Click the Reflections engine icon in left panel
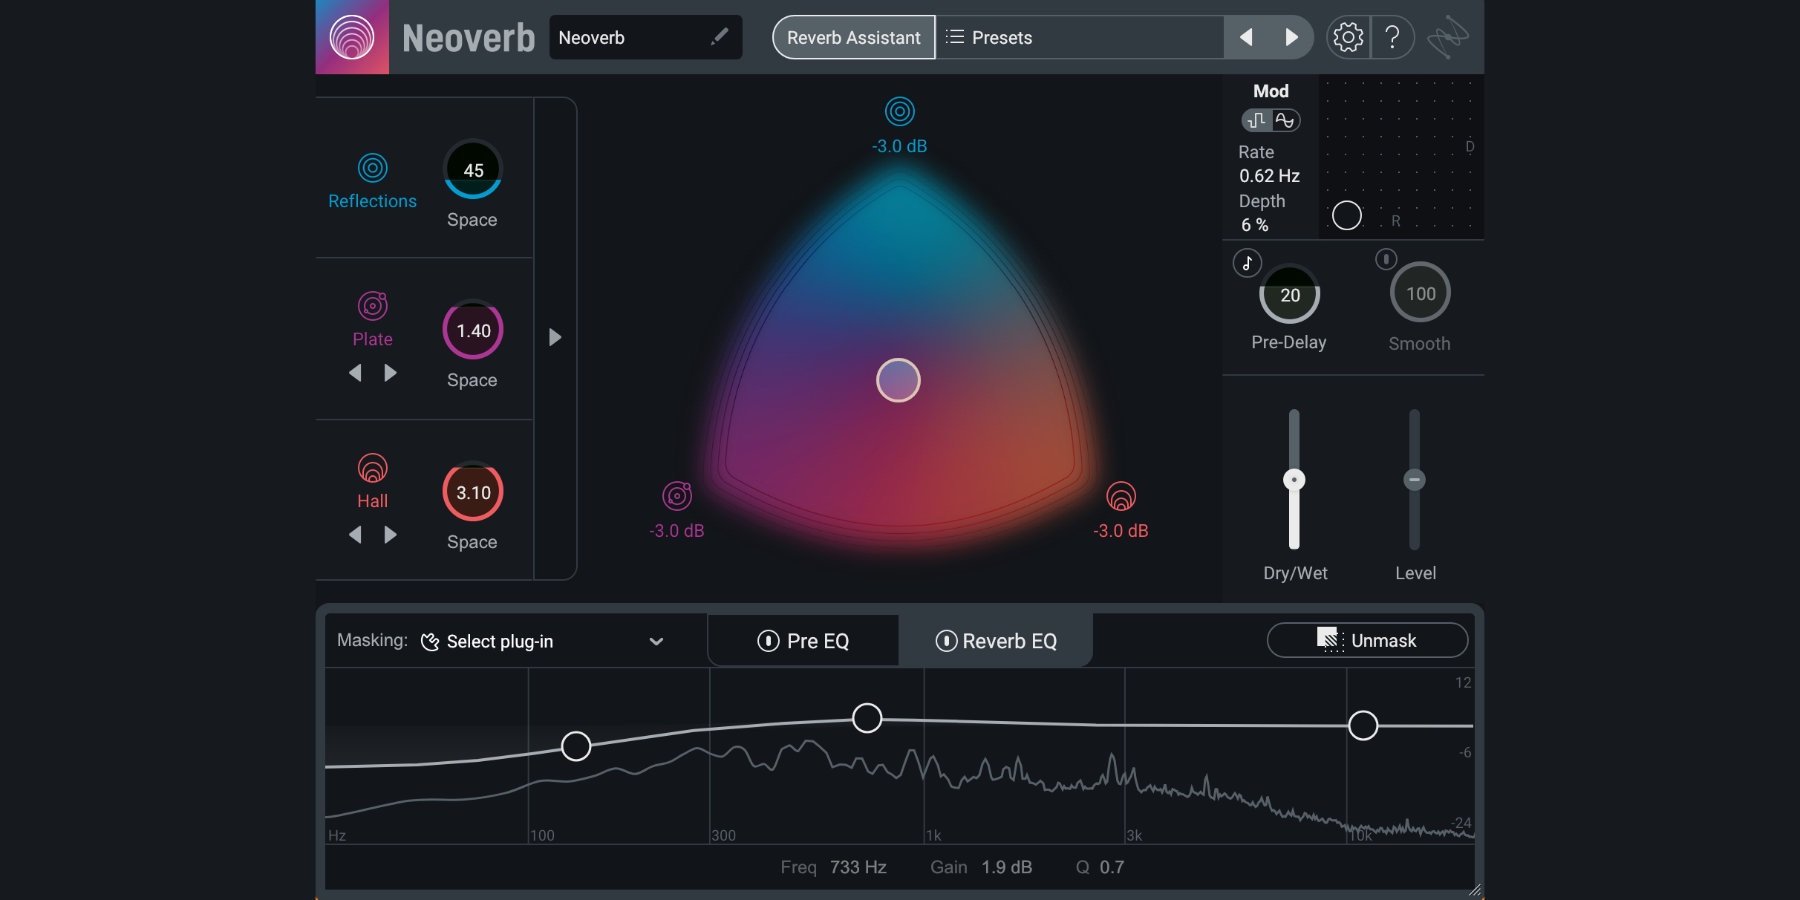The image size is (1800, 900). coord(372,168)
